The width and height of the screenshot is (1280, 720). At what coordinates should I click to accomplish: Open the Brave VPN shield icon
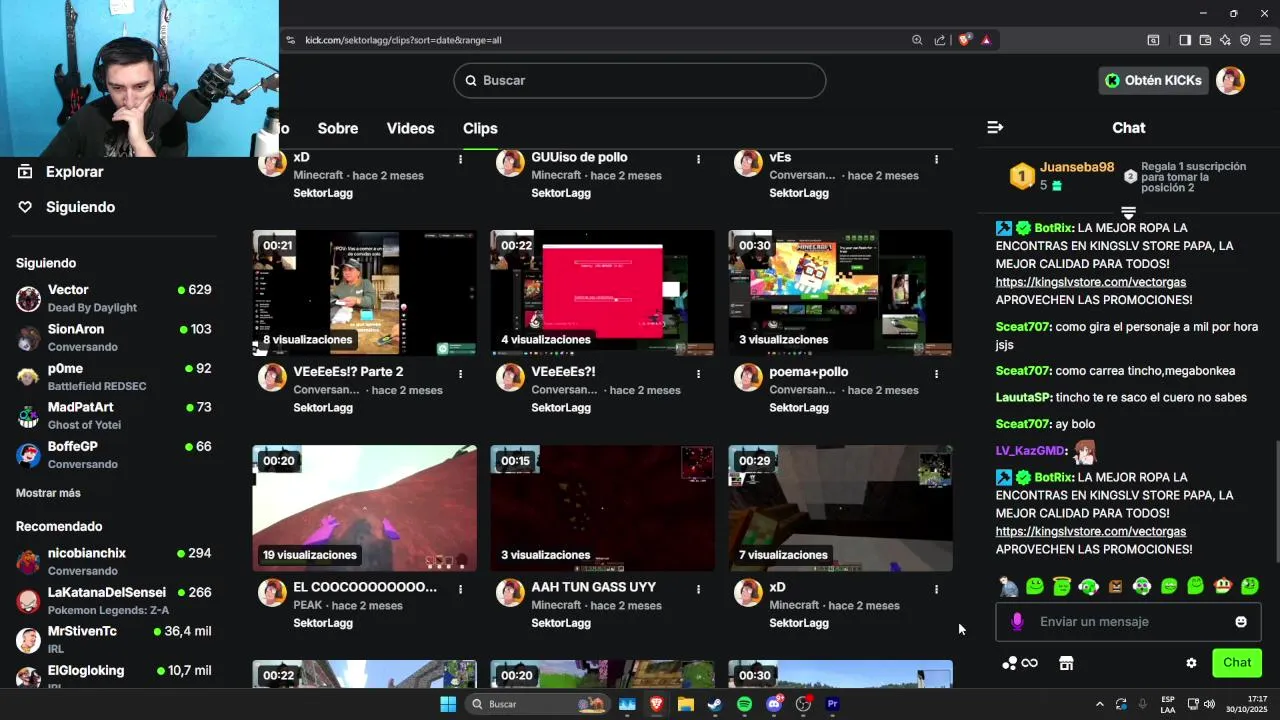point(1245,40)
